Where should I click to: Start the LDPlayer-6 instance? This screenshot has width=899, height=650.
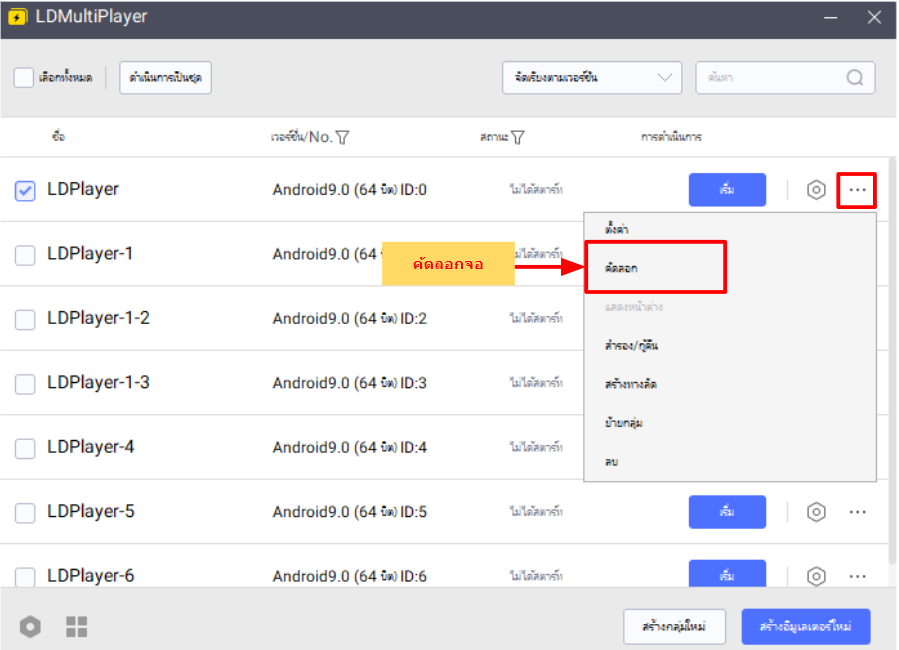click(x=727, y=573)
